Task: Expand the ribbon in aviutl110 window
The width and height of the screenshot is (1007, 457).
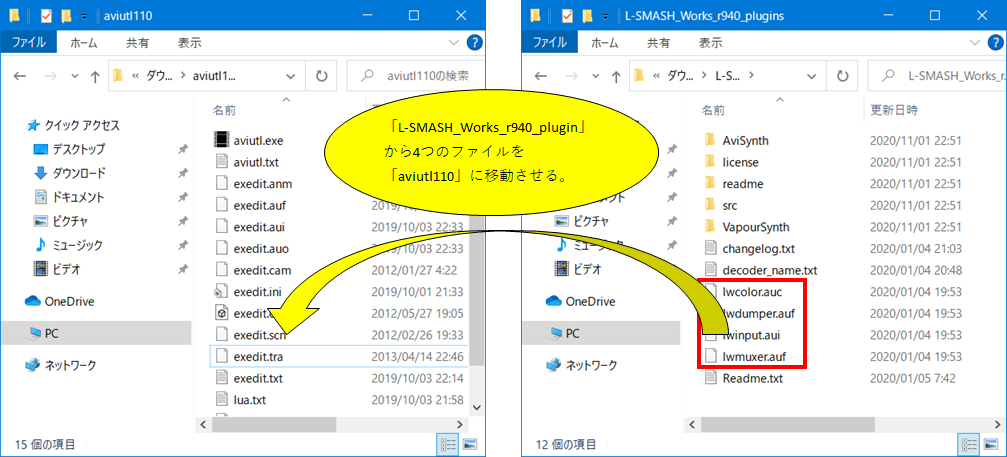Action: tap(455, 43)
